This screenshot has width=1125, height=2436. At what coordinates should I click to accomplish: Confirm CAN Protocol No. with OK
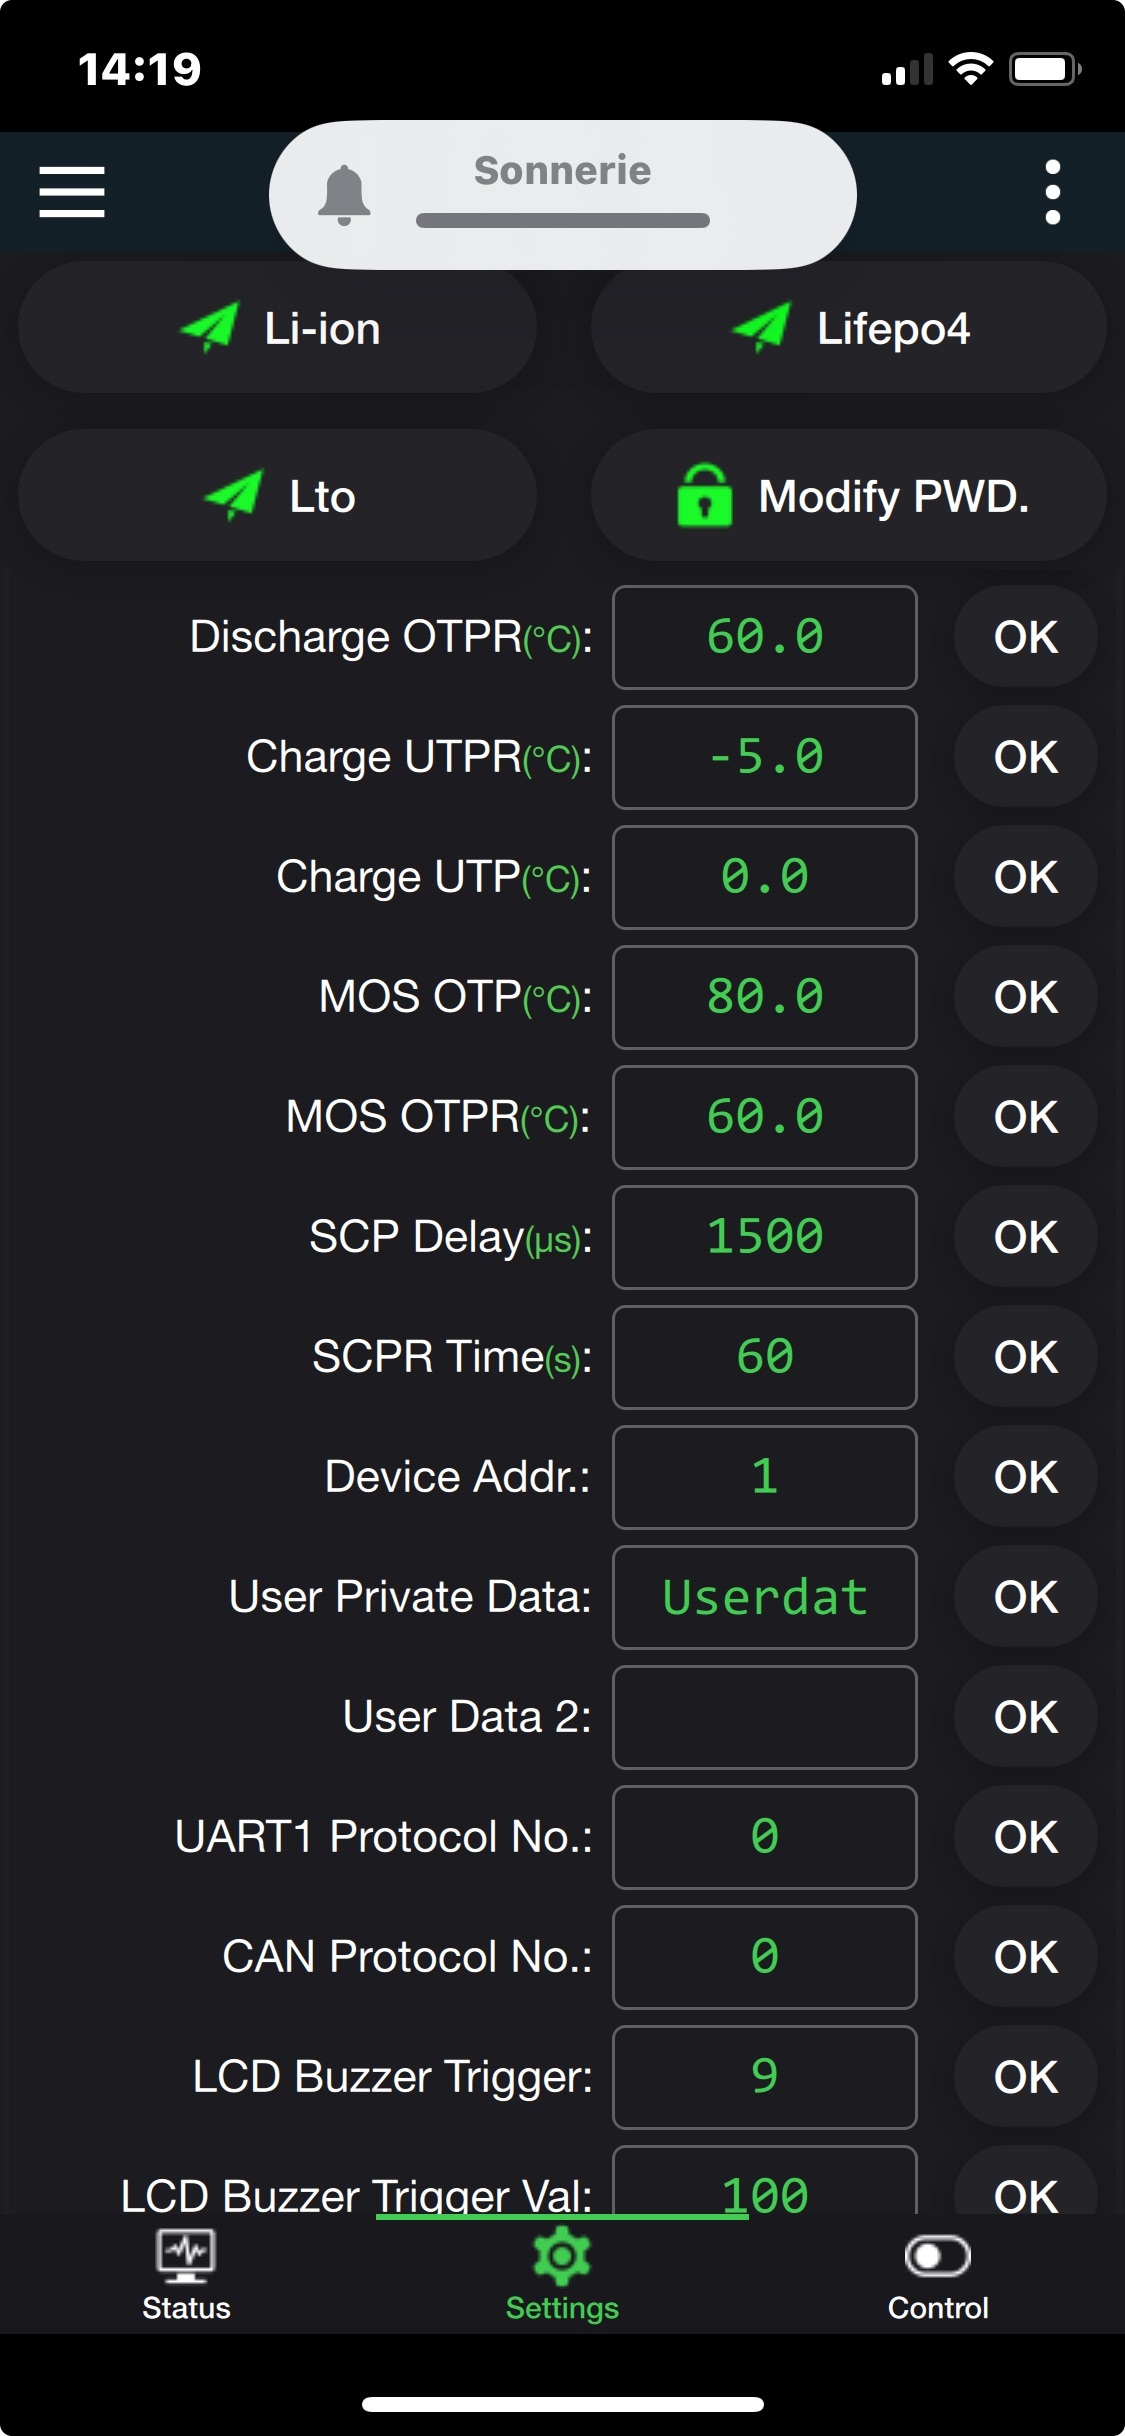click(x=1025, y=1958)
